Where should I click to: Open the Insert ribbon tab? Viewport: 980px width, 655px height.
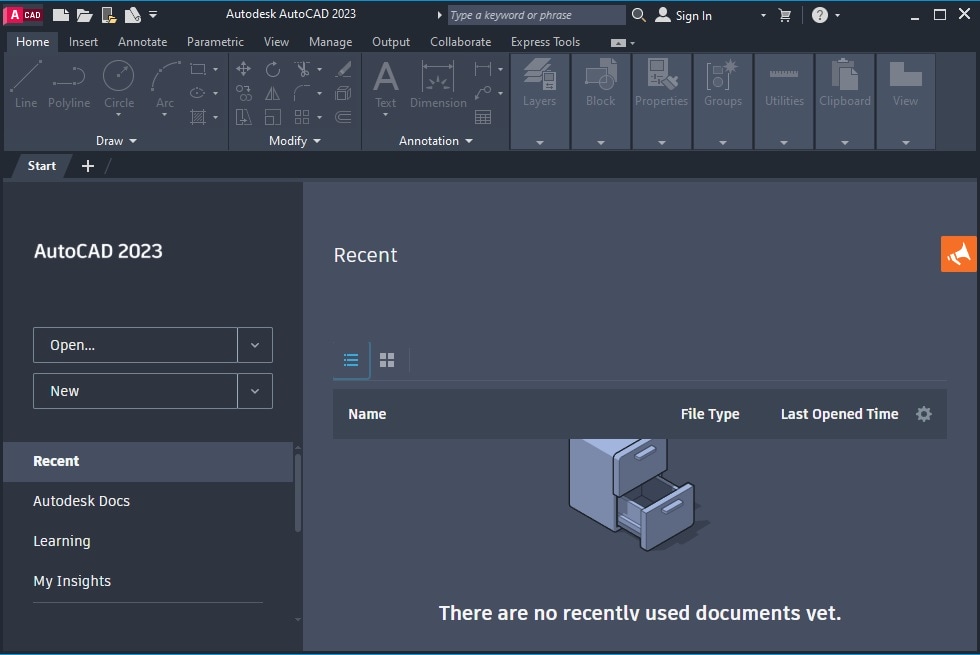(83, 42)
